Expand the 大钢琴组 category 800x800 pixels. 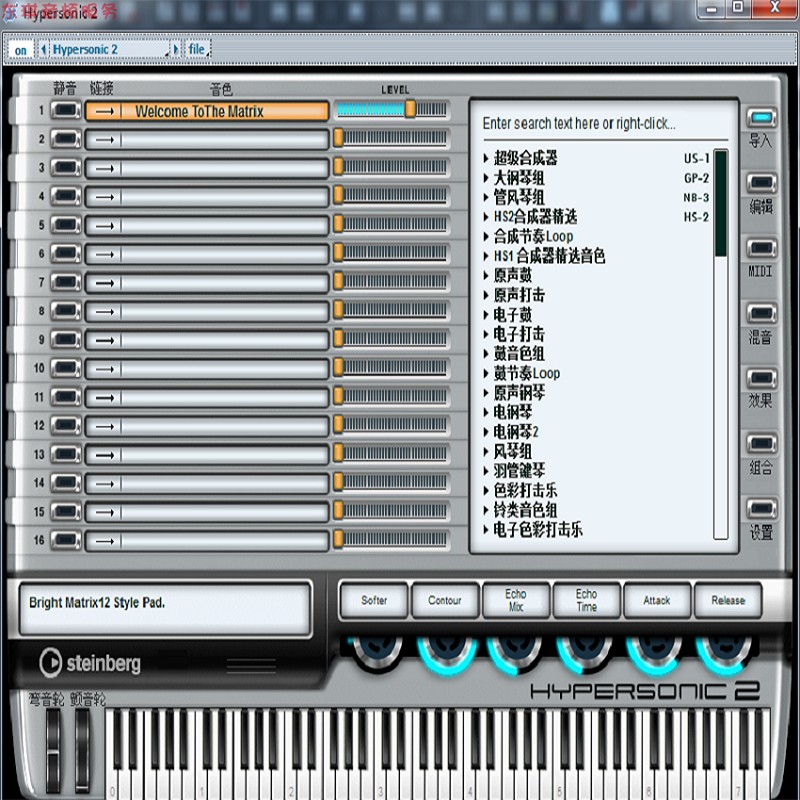[486, 178]
